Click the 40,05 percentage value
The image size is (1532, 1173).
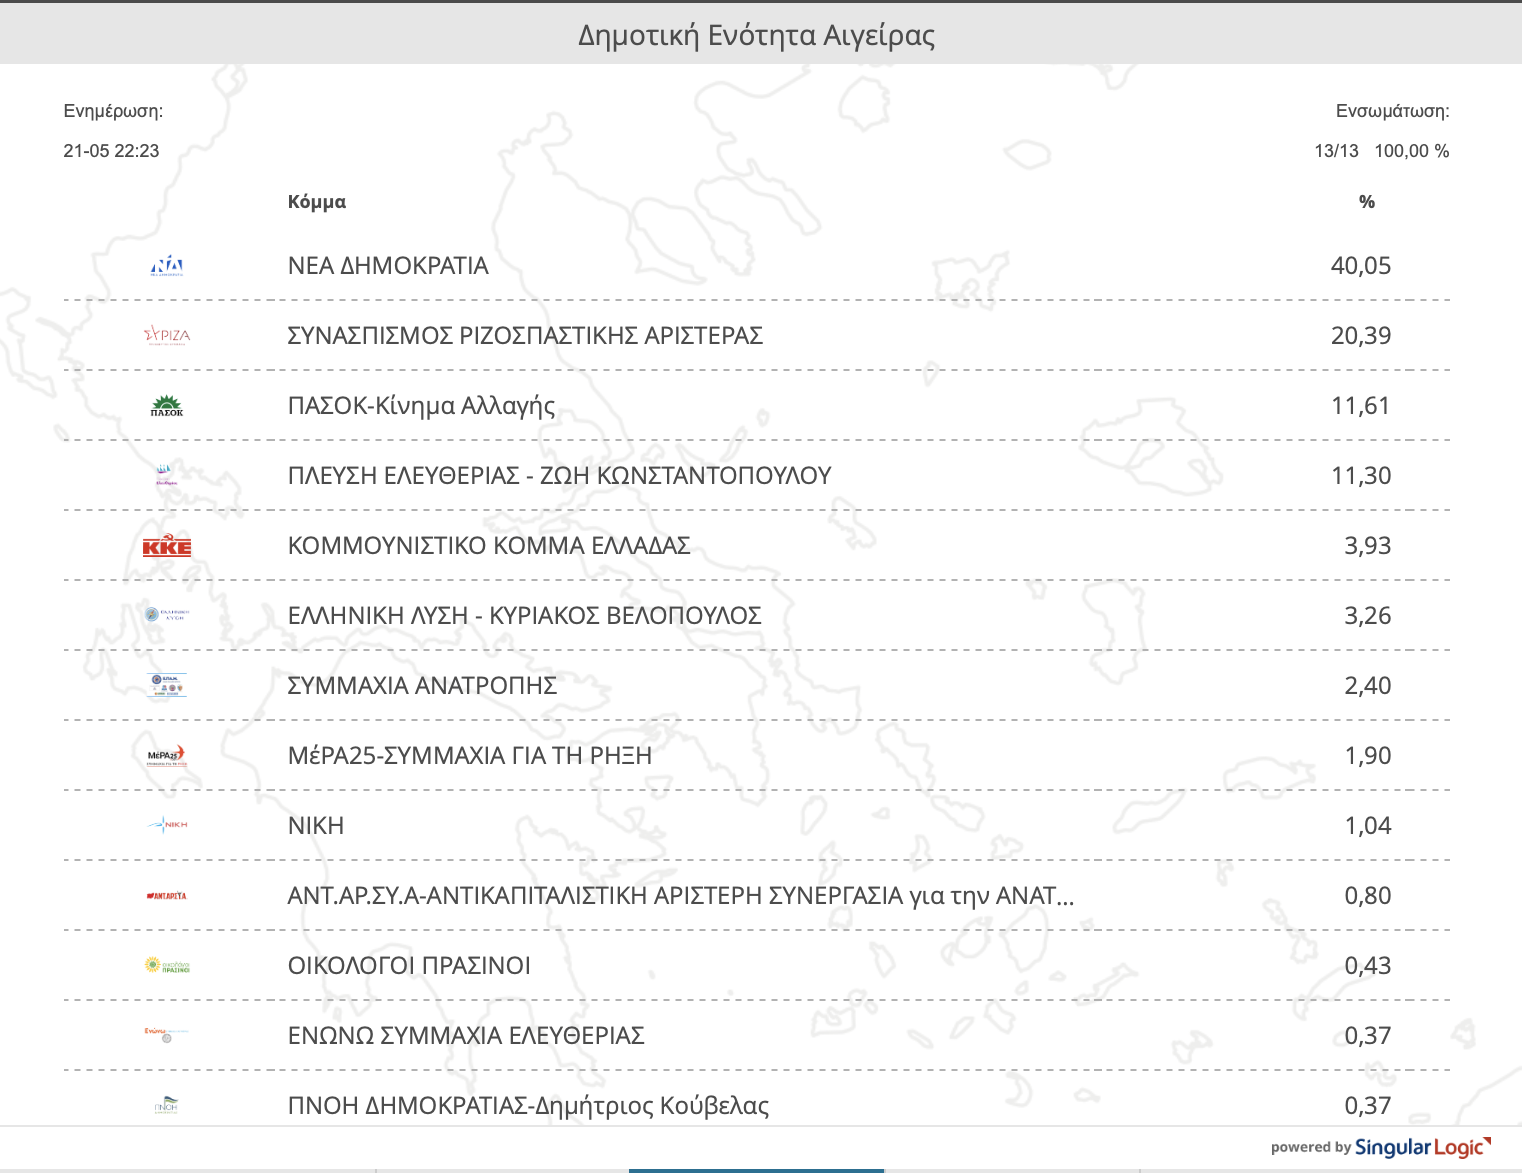tap(1361, 266)
